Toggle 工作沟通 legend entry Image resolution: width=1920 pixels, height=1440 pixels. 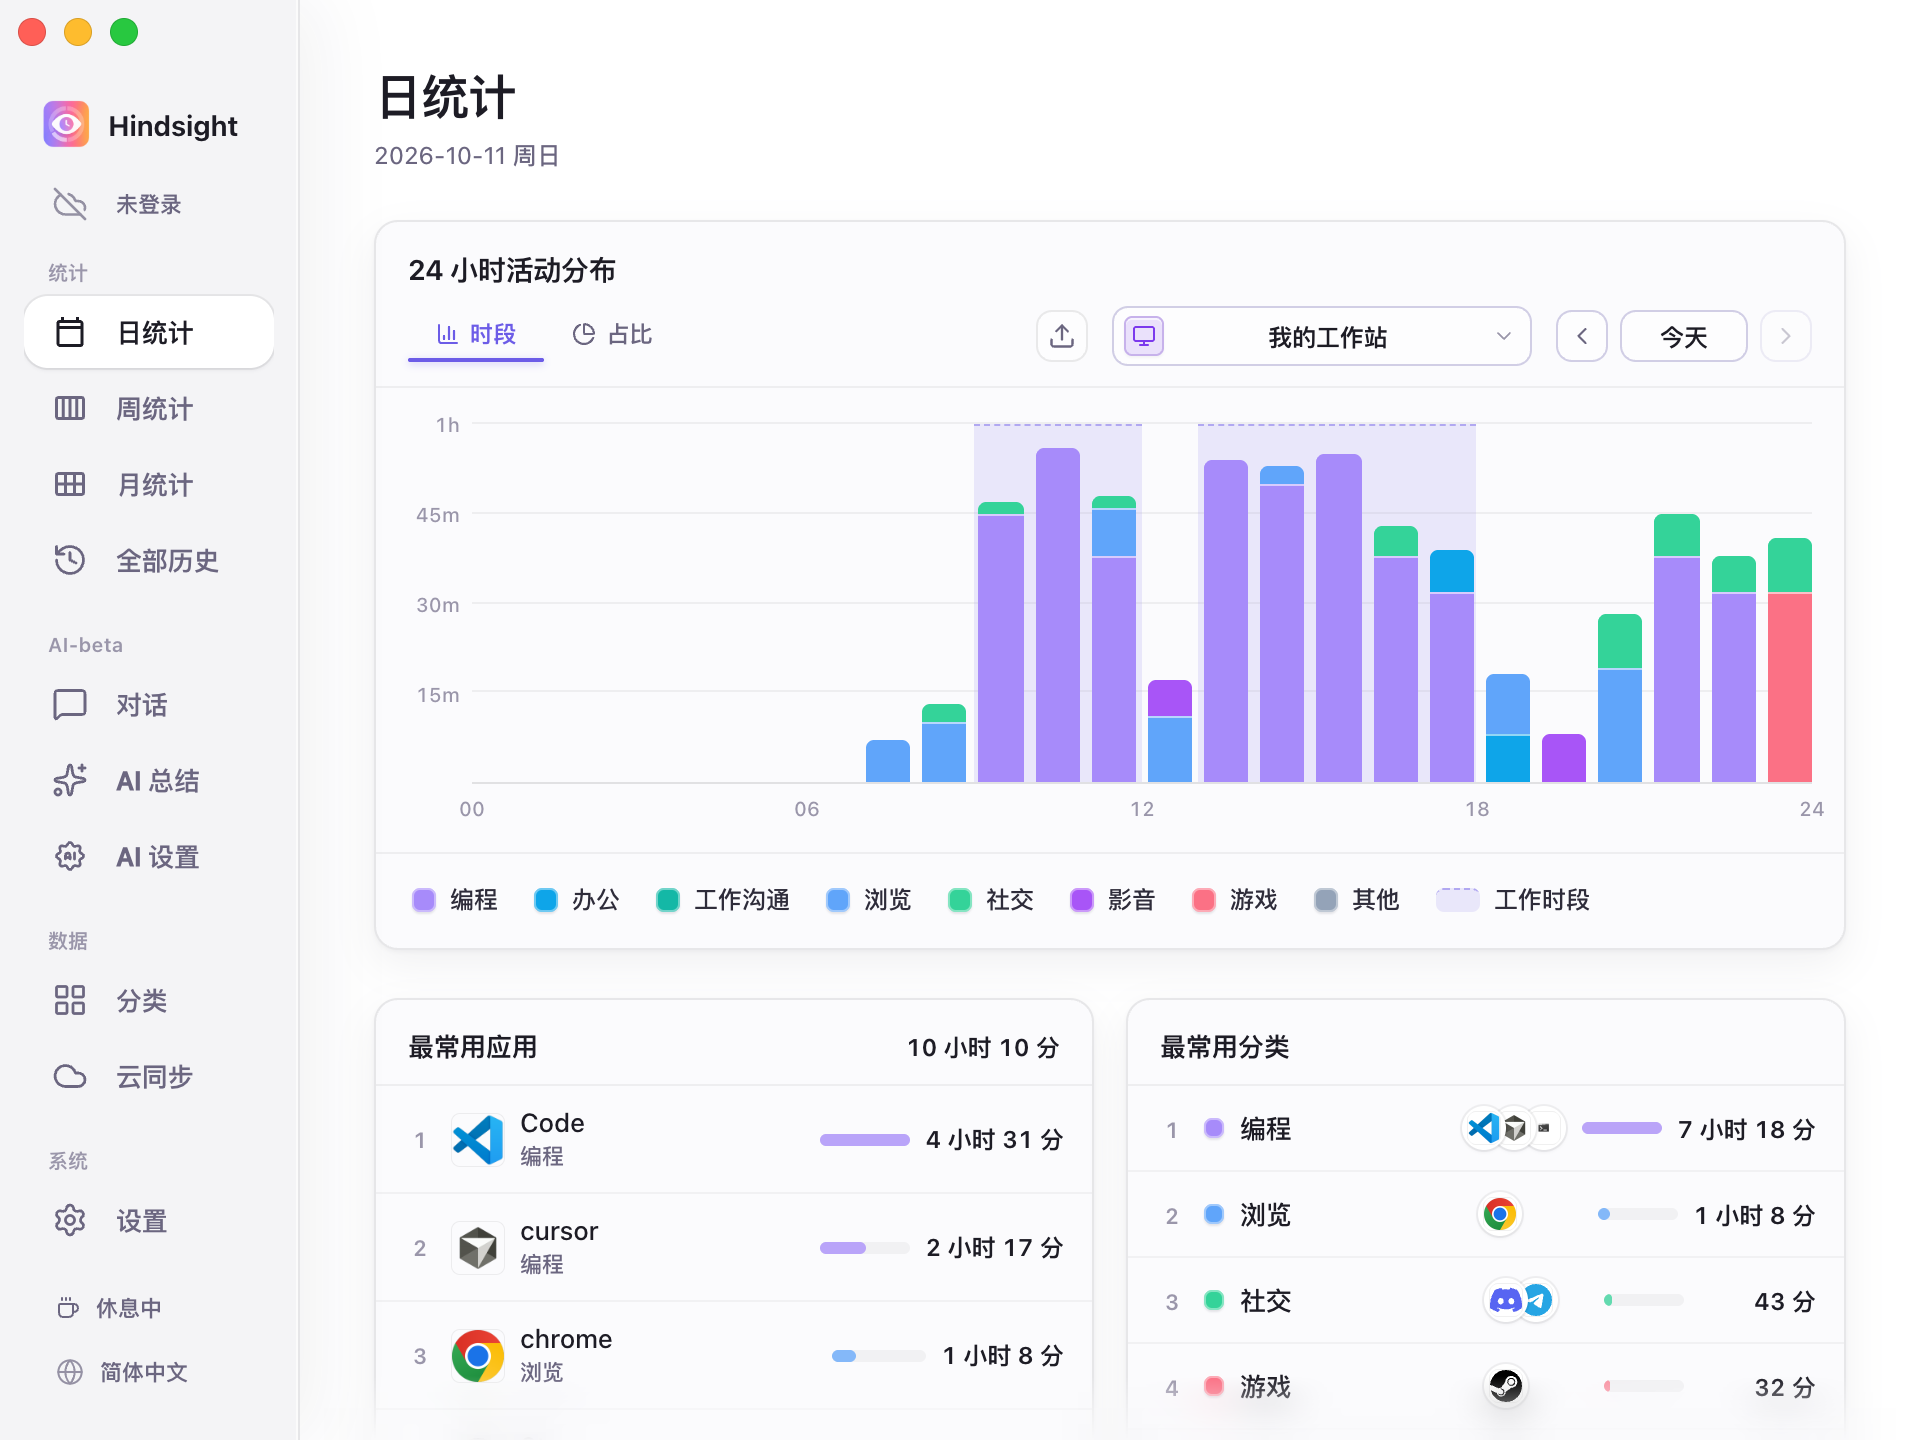[x=723, y=900]
